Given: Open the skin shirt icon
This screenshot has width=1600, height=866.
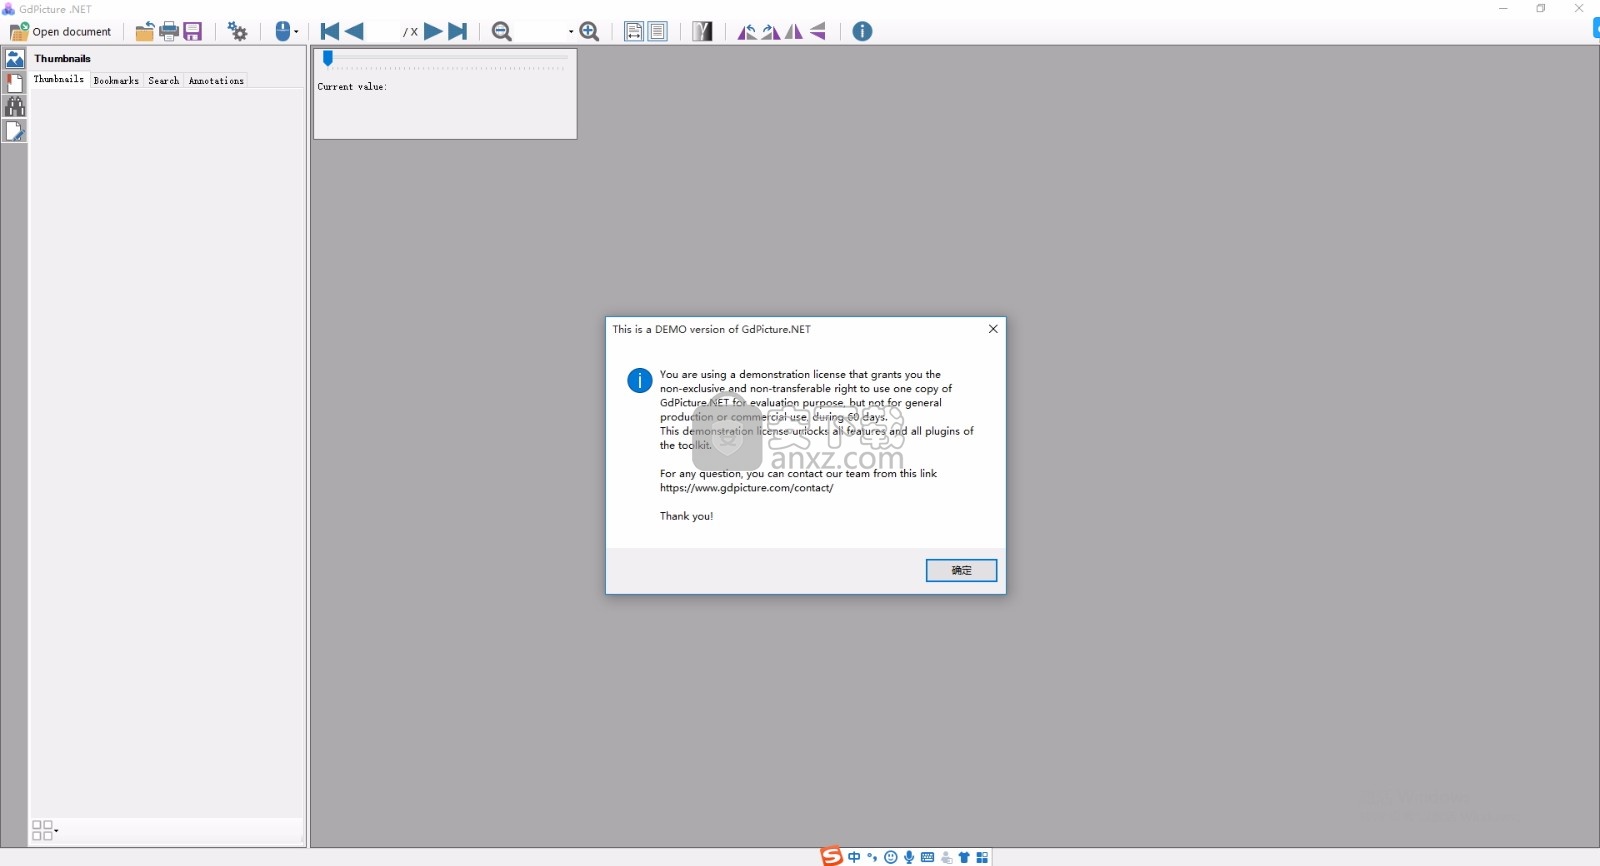Looking at the screenshot, I should [x=964, y=857].
